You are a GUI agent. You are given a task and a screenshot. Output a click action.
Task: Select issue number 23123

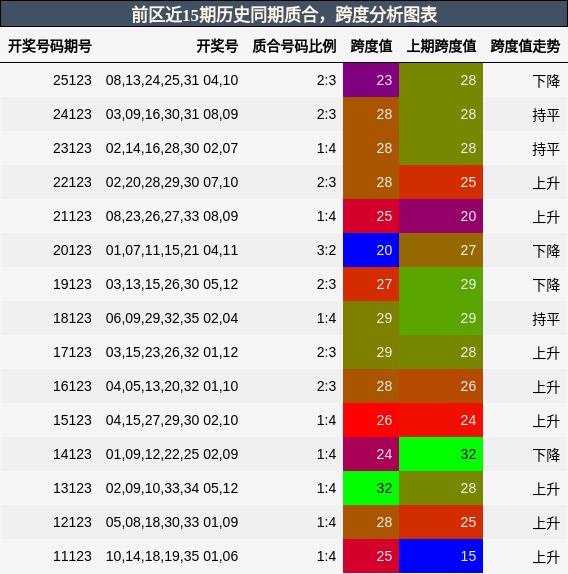[x=72, y=148]
